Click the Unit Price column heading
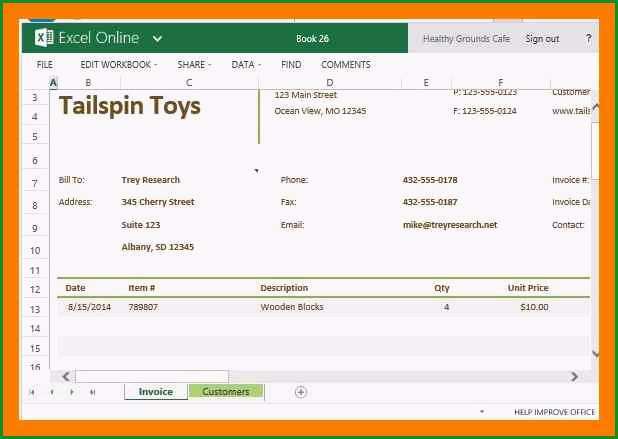Image resolution: width=618 pixels, height=439 pixels. 528,288
